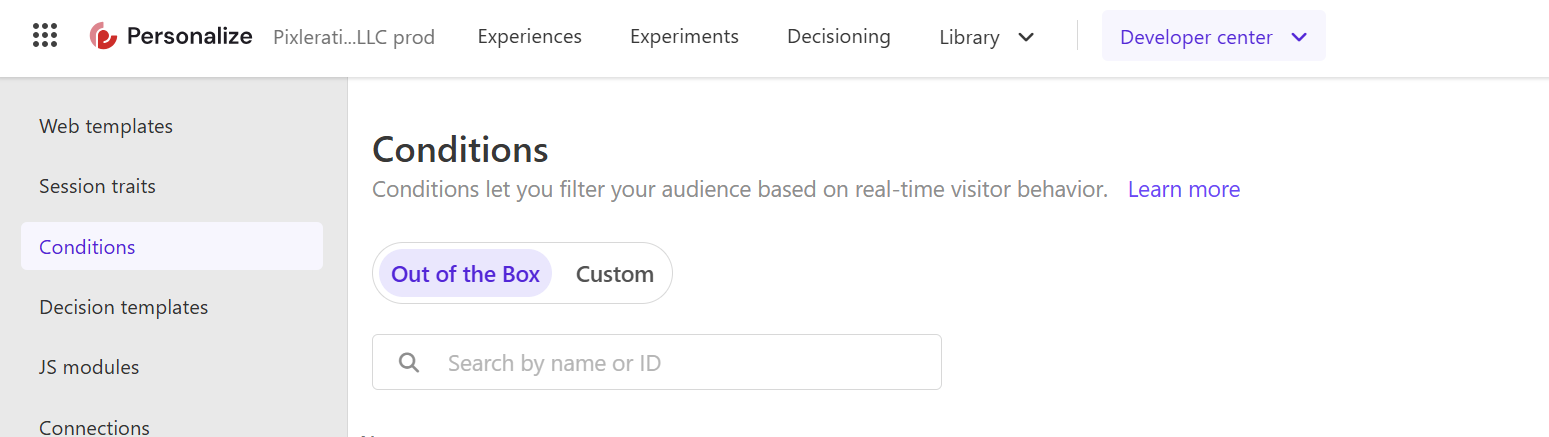Screen dimensions: 1549x437
Task: Expand the Library dropdown menu
Action: coord(986,37)
